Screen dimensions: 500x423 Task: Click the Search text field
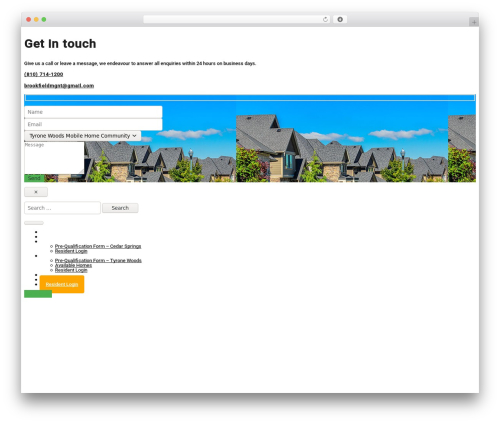tap(62, 208)
